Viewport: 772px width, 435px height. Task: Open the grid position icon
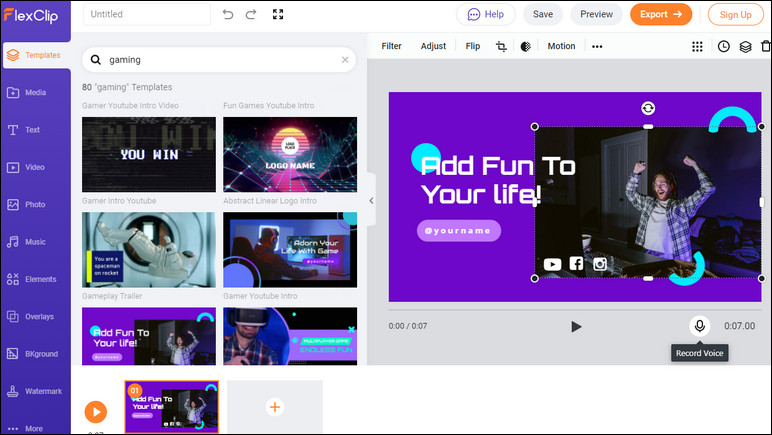point(697,46)
